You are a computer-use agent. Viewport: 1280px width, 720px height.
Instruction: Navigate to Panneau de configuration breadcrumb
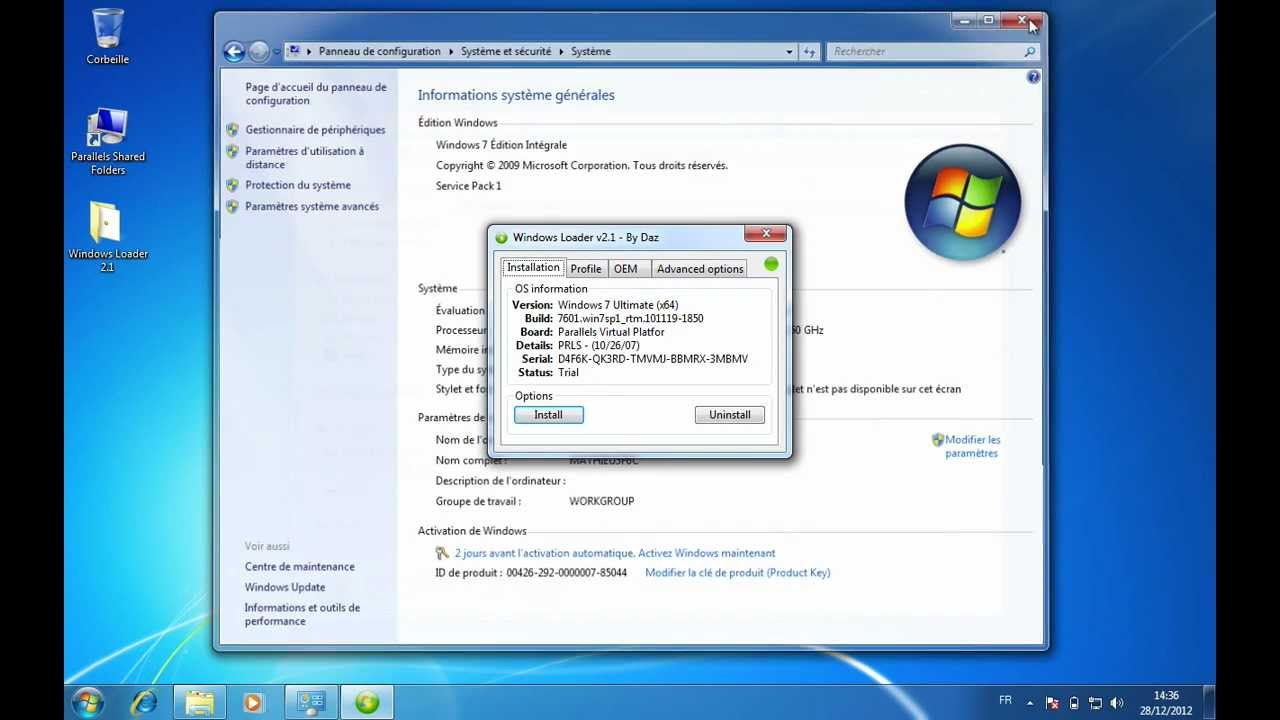[x=379, y=51]
